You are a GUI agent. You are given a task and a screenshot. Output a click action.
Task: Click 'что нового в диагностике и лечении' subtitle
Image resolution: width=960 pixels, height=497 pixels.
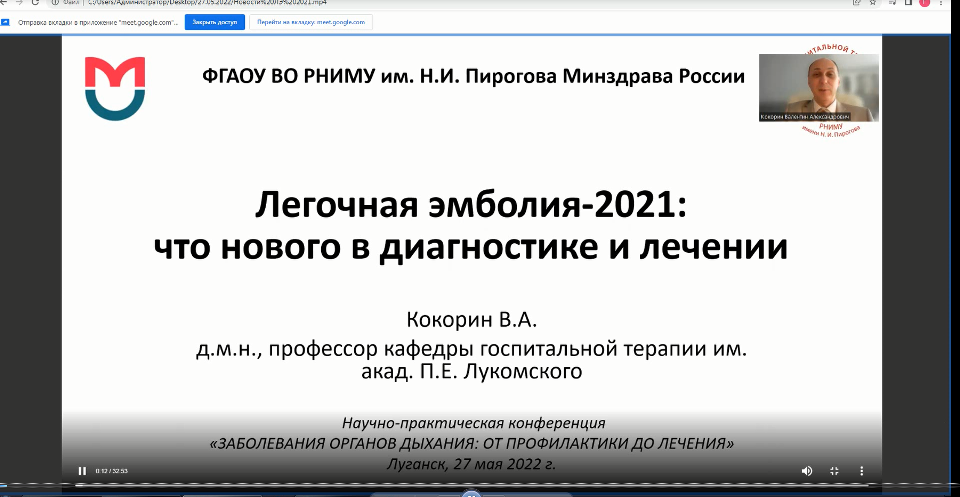point(470,248)
